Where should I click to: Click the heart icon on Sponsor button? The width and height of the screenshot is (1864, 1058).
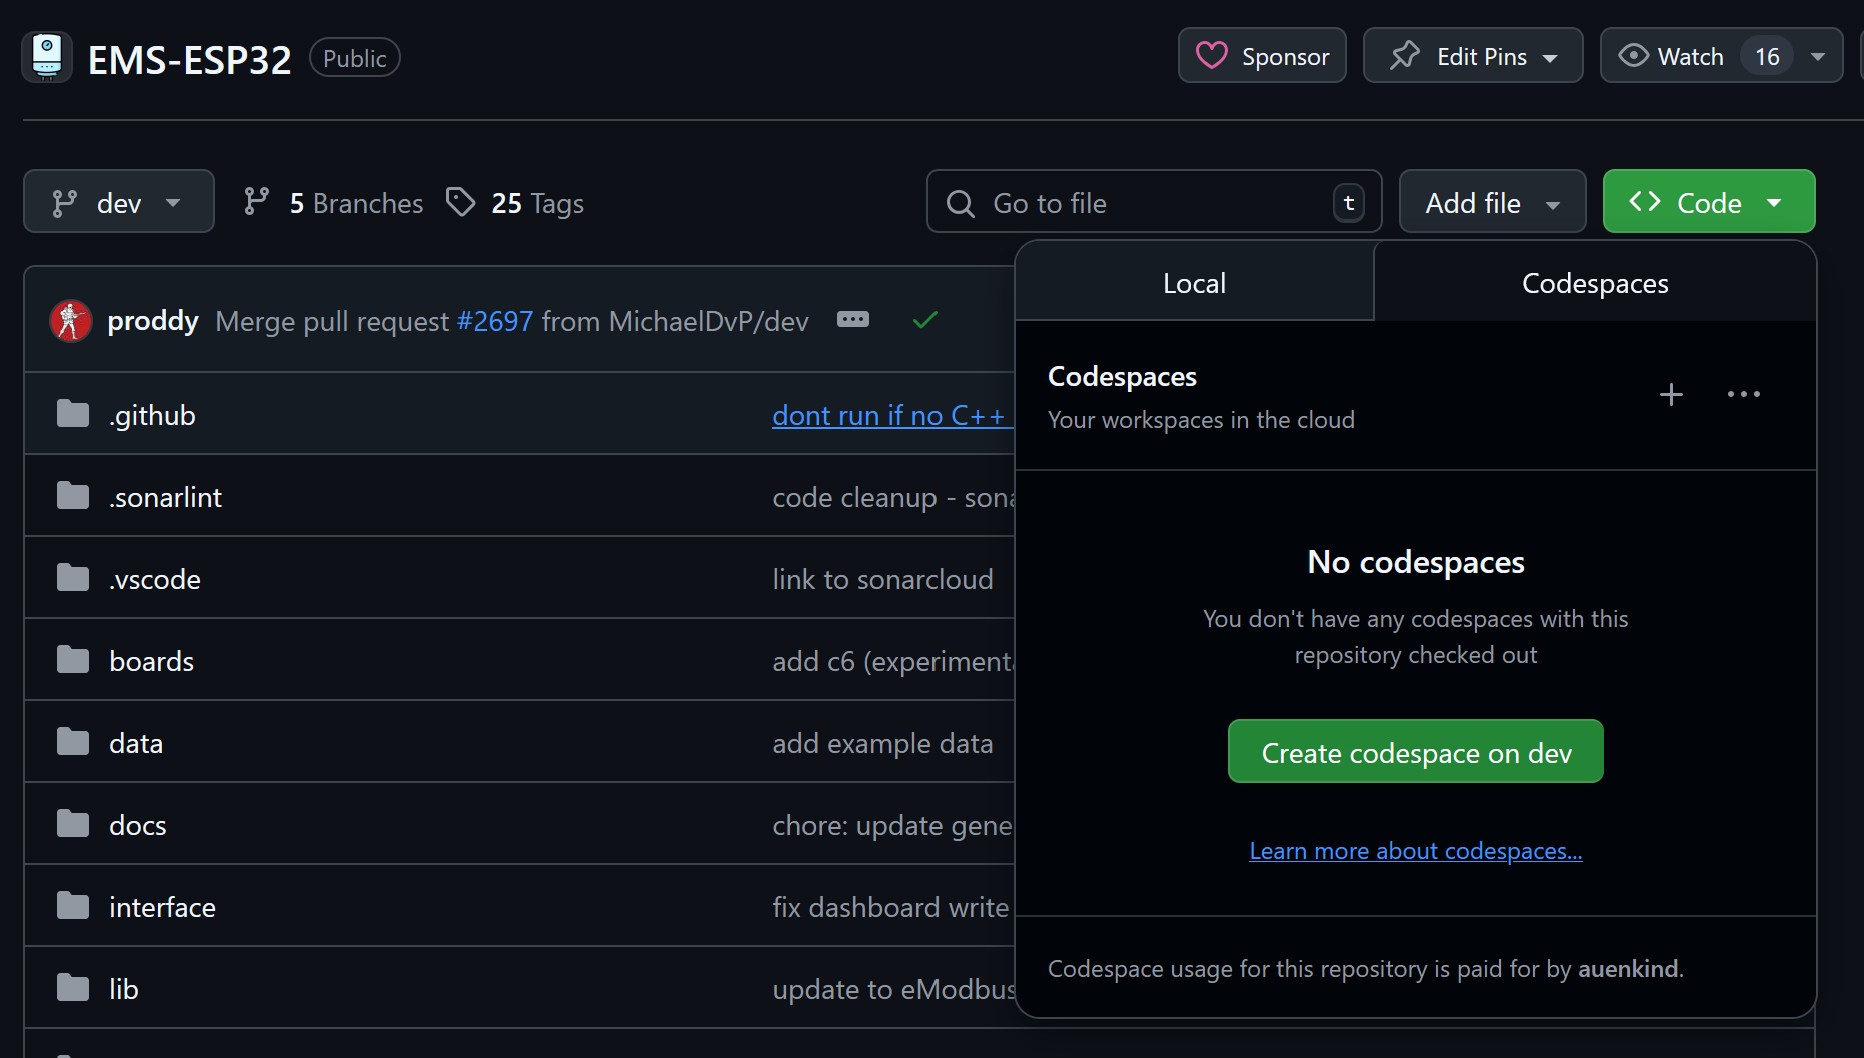pyautogui.click(x=1211, y=56)
